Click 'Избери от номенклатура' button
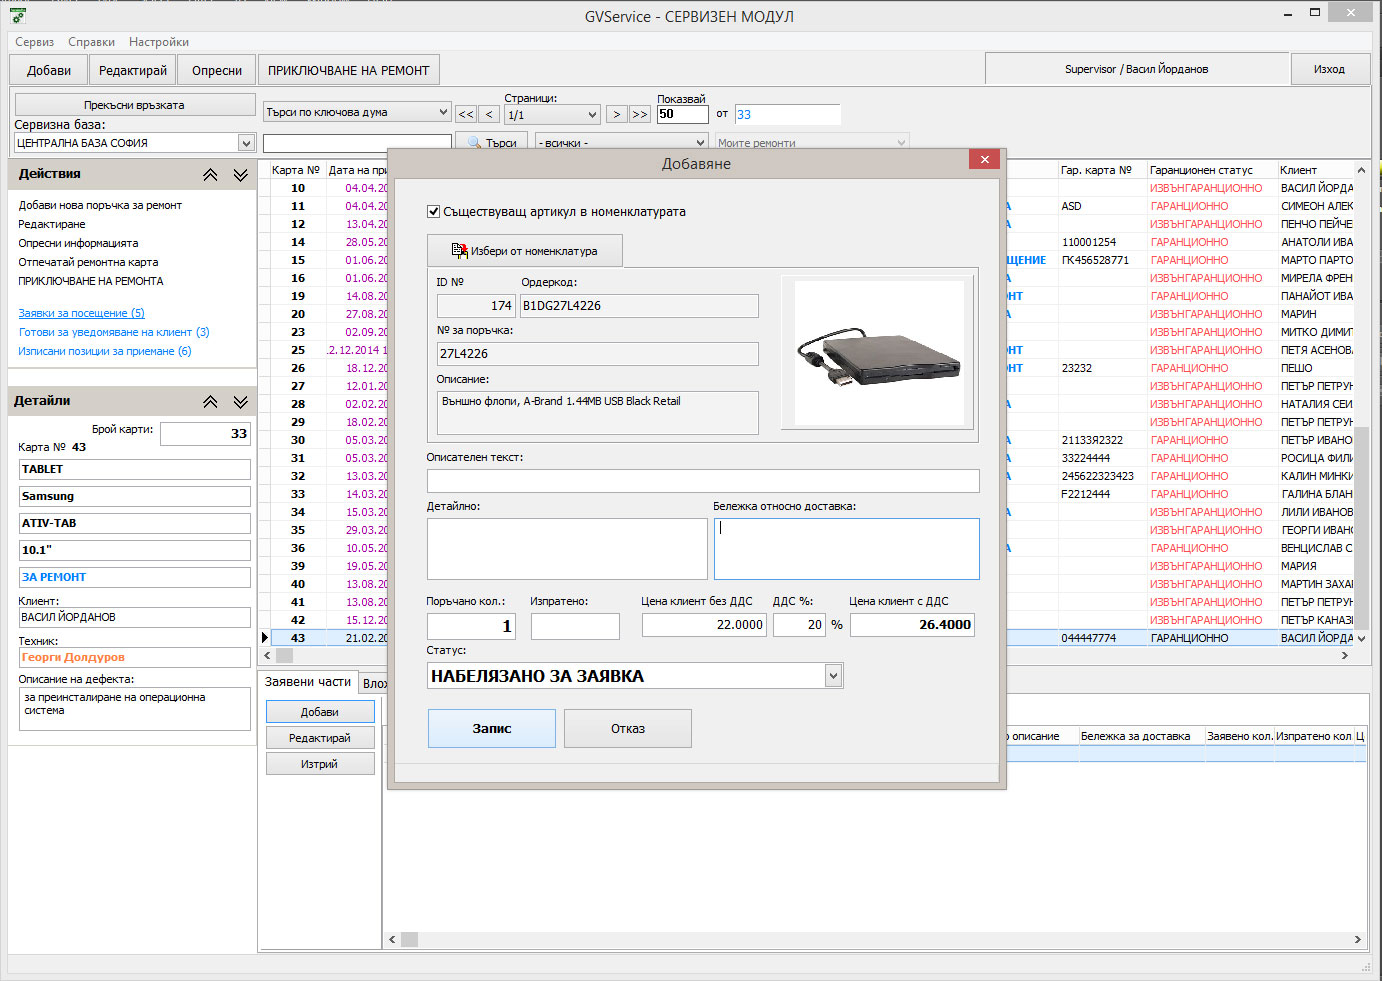 (525, 251)
